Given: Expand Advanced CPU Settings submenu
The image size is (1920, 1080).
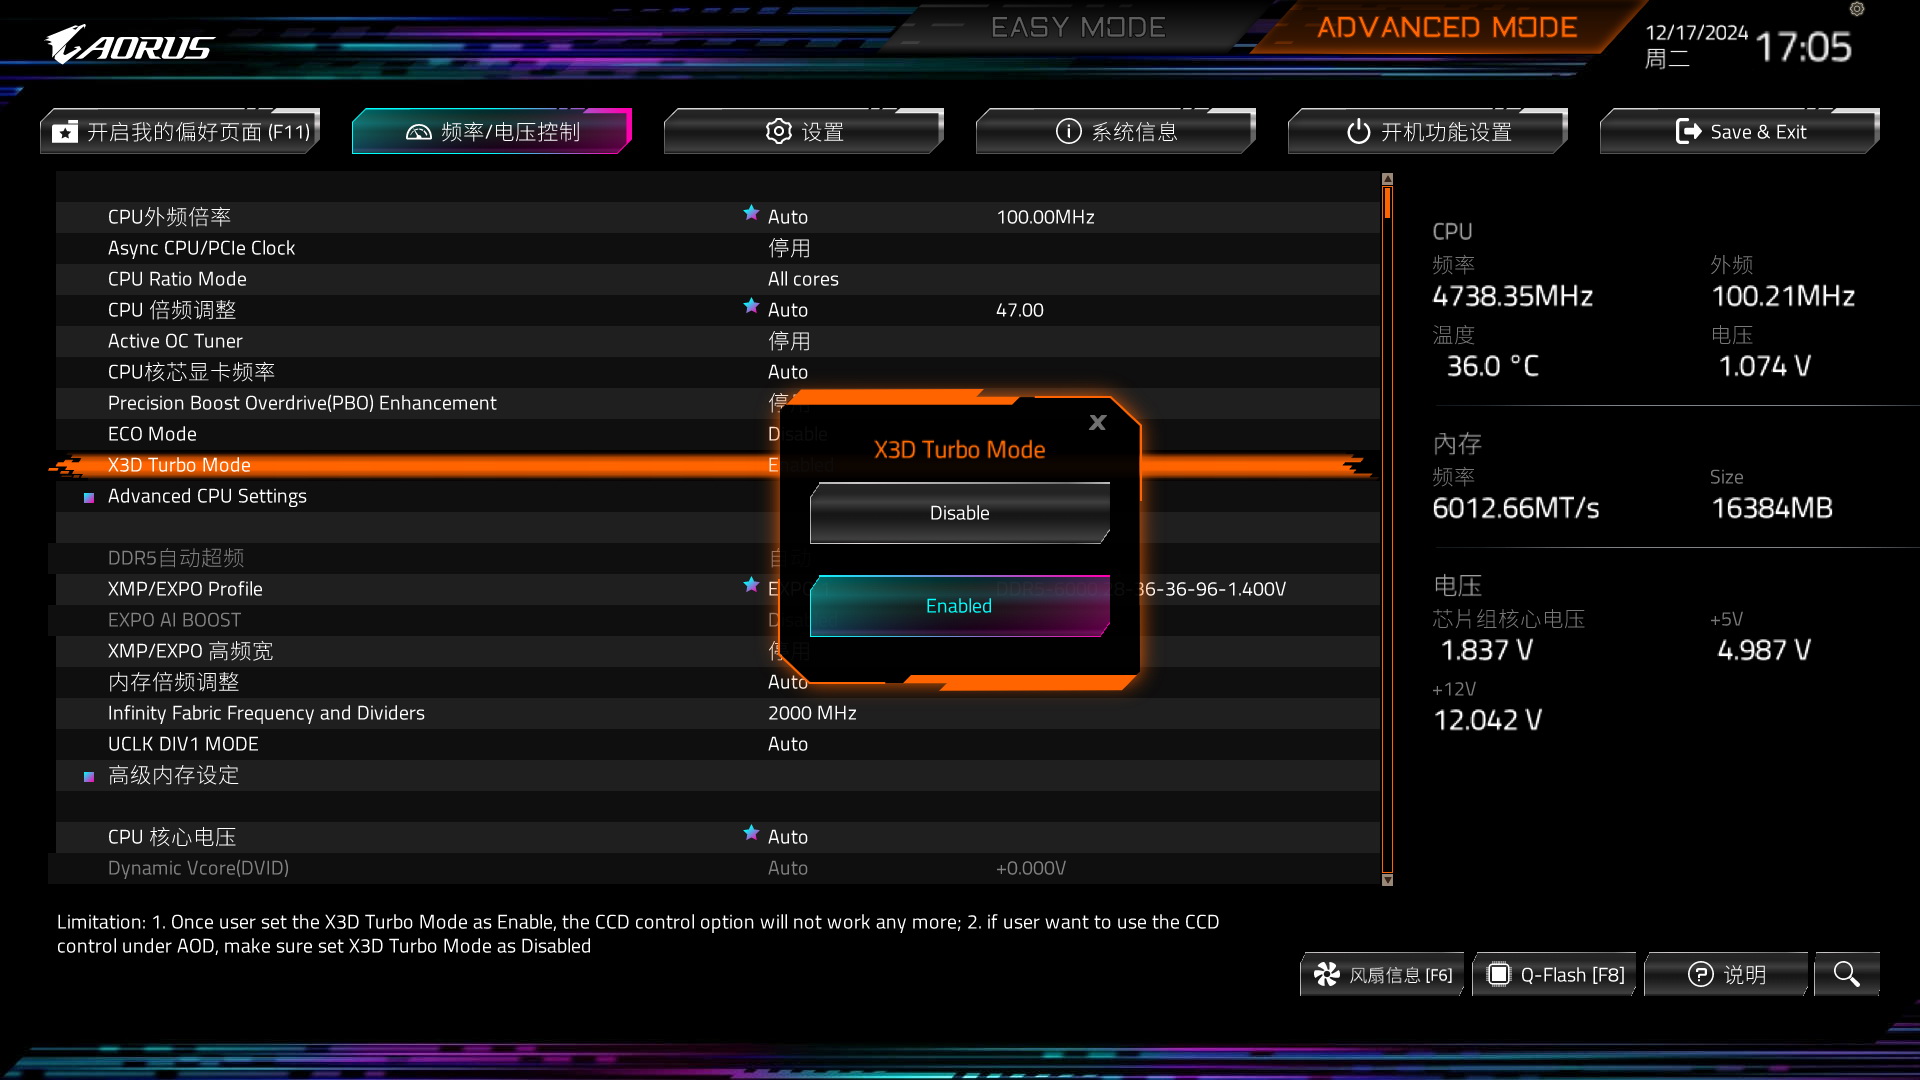Looking at the screenshot, I should pos(207,496).
